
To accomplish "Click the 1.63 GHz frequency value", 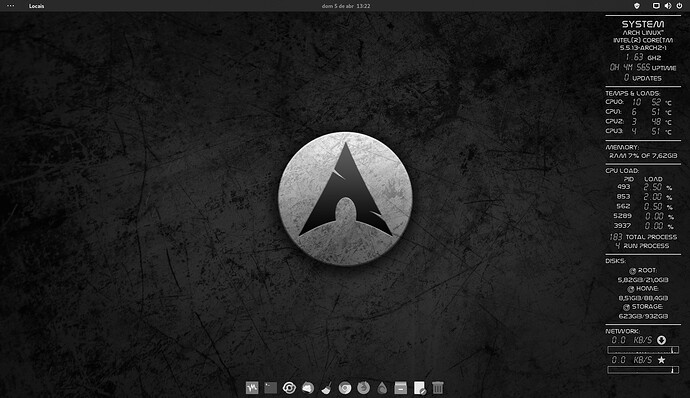I will coord(643,57).
